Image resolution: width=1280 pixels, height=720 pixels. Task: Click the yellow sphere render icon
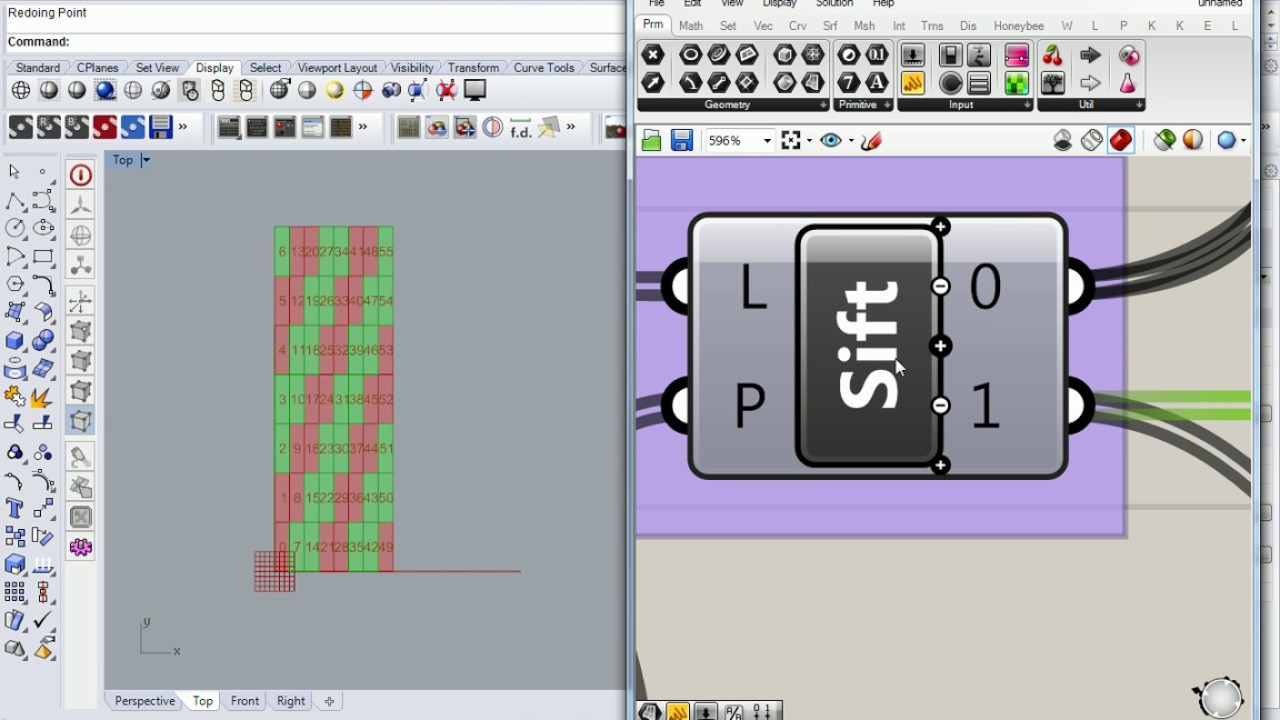coord(335,91)
